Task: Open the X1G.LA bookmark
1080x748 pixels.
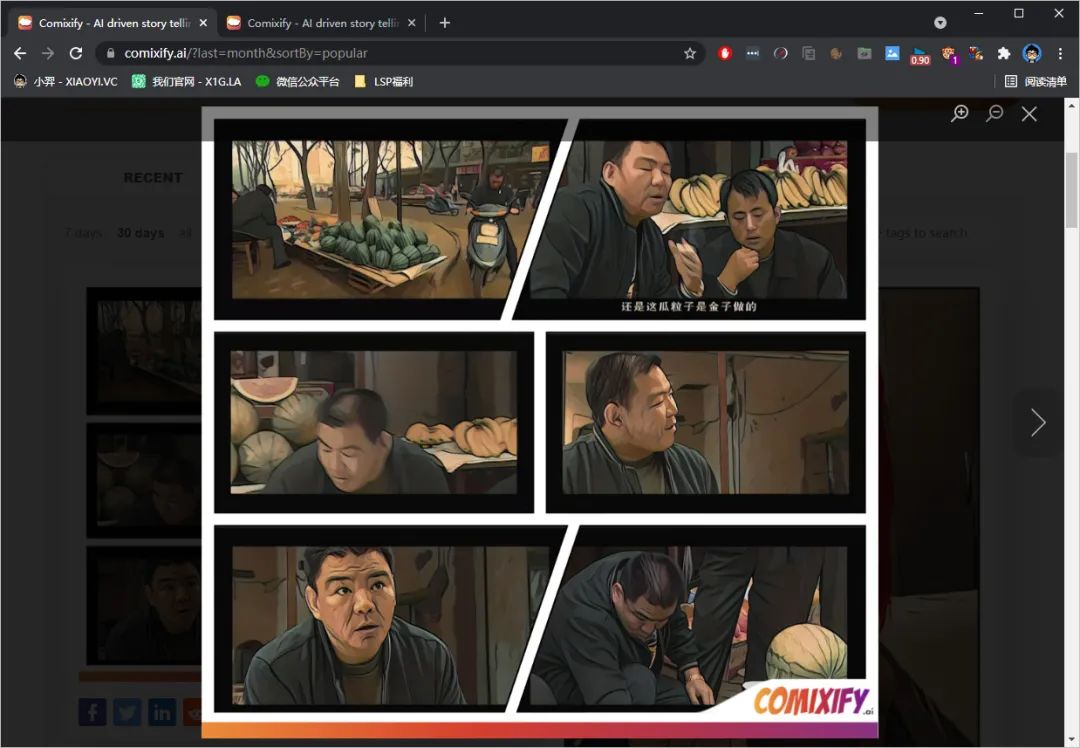Action: (187, 81)
